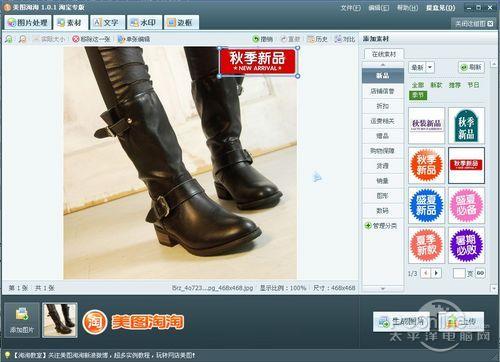Click the 上传 upload button

[x=462, y=322]
